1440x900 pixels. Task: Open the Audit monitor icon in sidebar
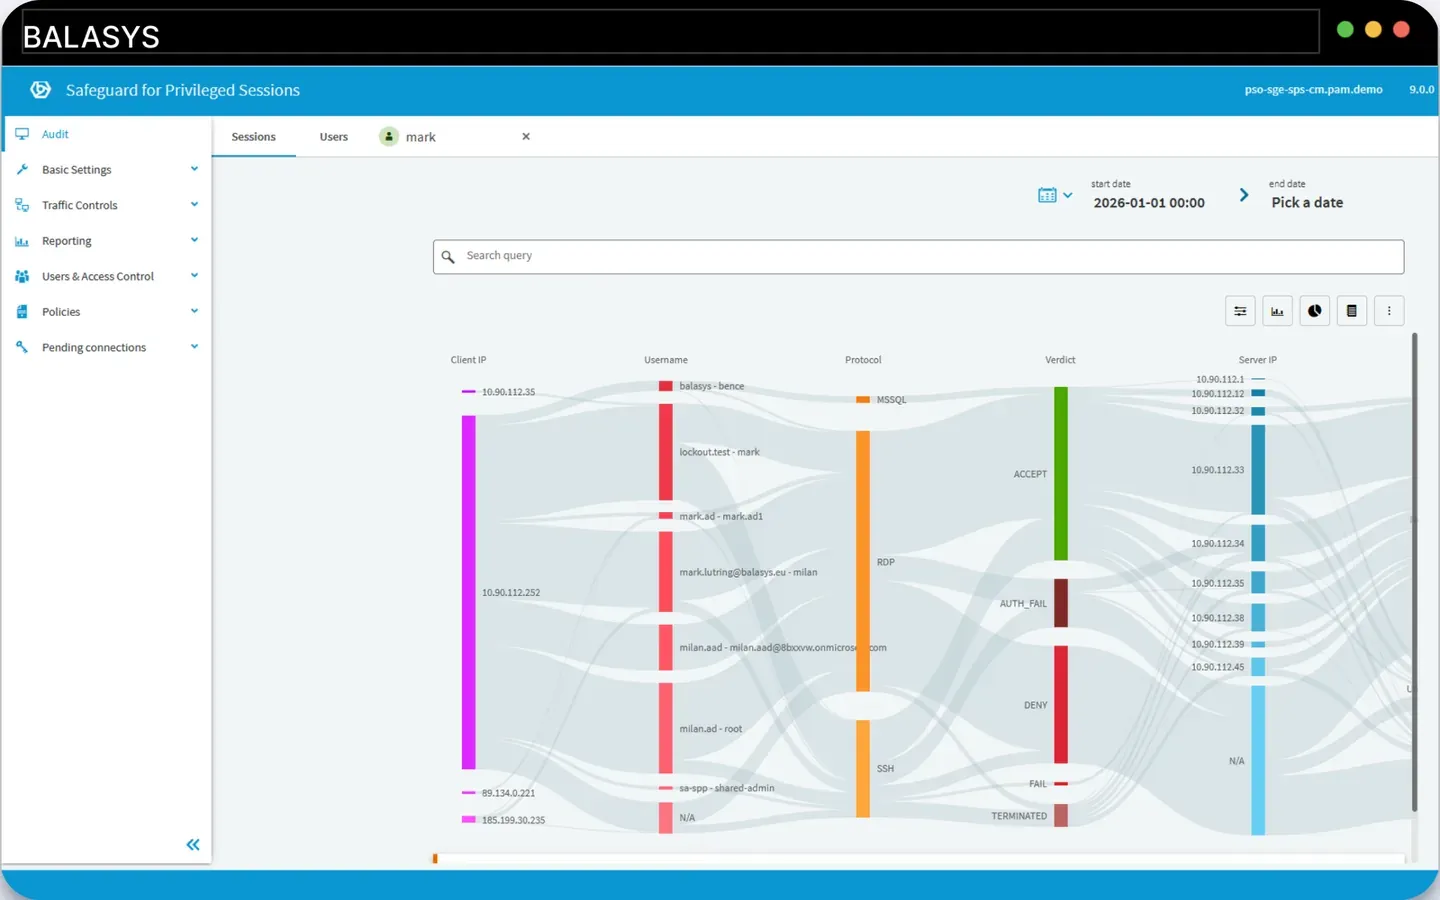(x=22, y=134)
